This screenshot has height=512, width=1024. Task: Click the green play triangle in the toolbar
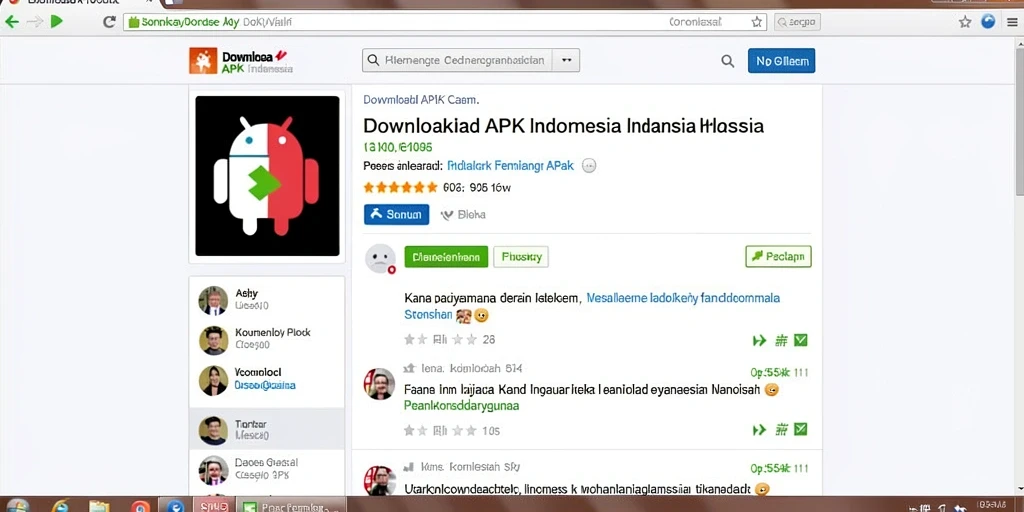pyautogui.click(x=57, y=22)
